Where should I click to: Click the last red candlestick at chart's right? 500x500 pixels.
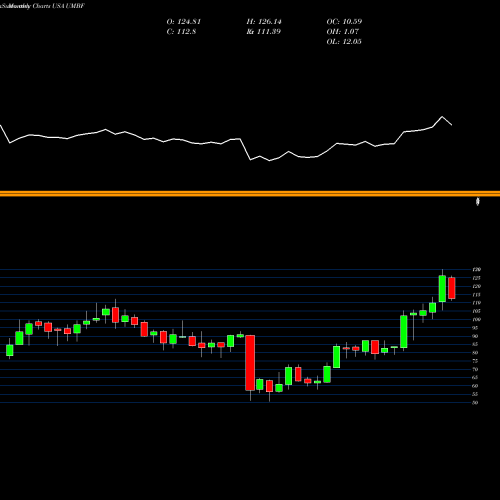click(x=452, y=288)
